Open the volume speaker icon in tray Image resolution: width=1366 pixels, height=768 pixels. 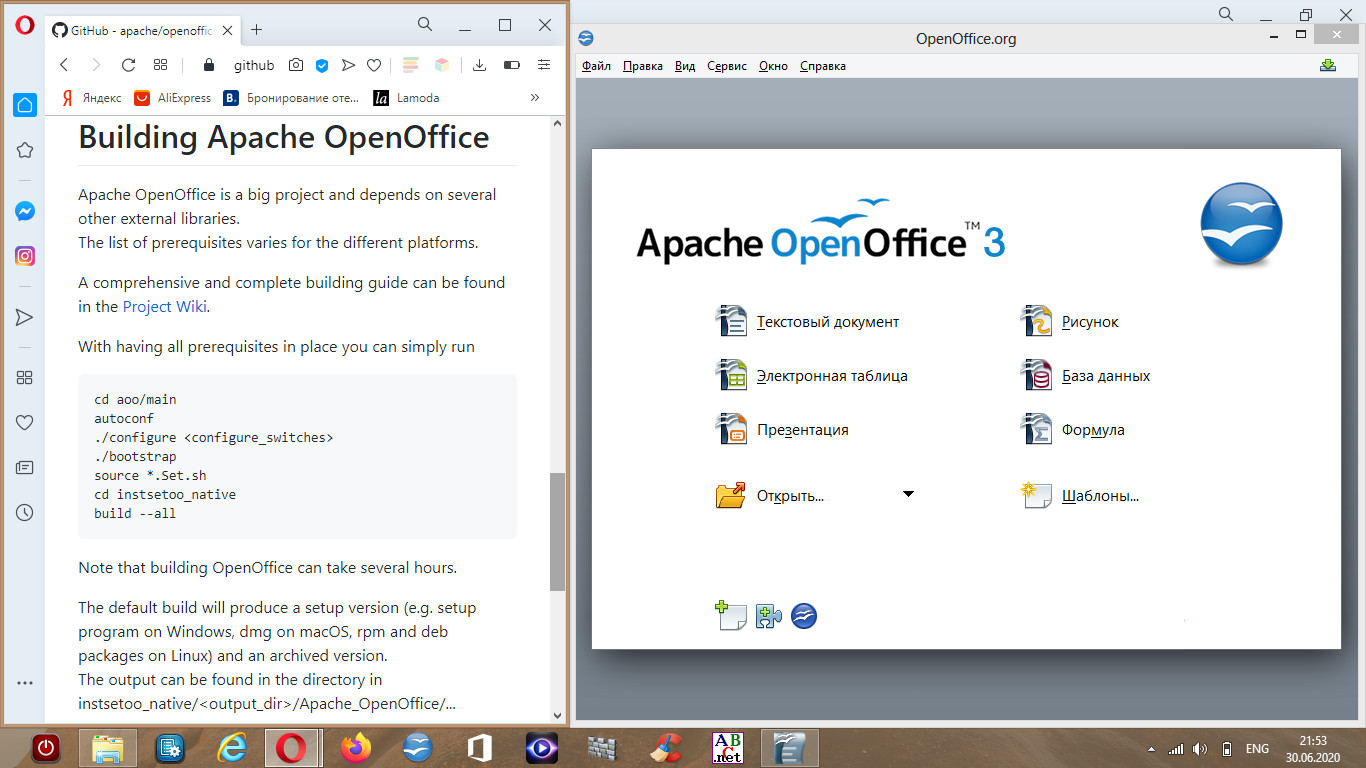(1200, 749)
